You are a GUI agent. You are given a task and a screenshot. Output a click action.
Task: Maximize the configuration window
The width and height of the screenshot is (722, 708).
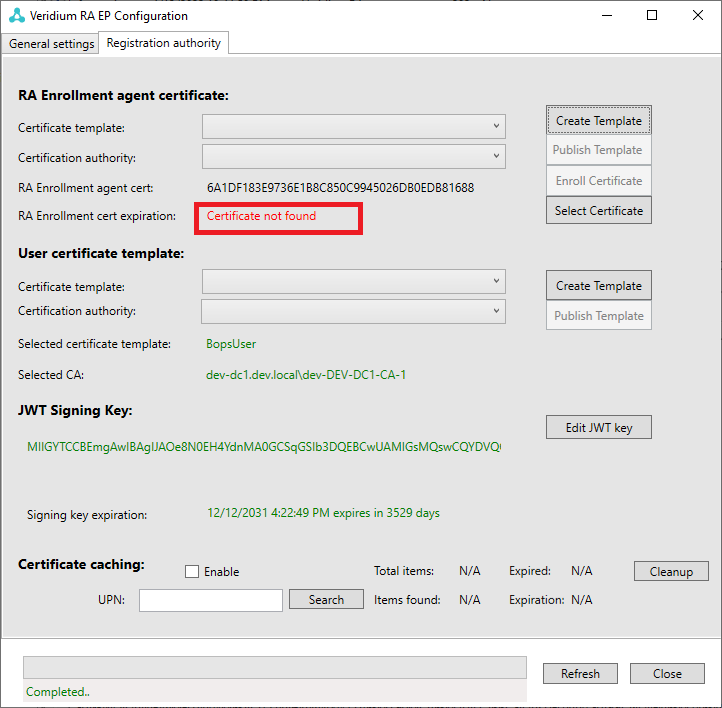(652, 16)
